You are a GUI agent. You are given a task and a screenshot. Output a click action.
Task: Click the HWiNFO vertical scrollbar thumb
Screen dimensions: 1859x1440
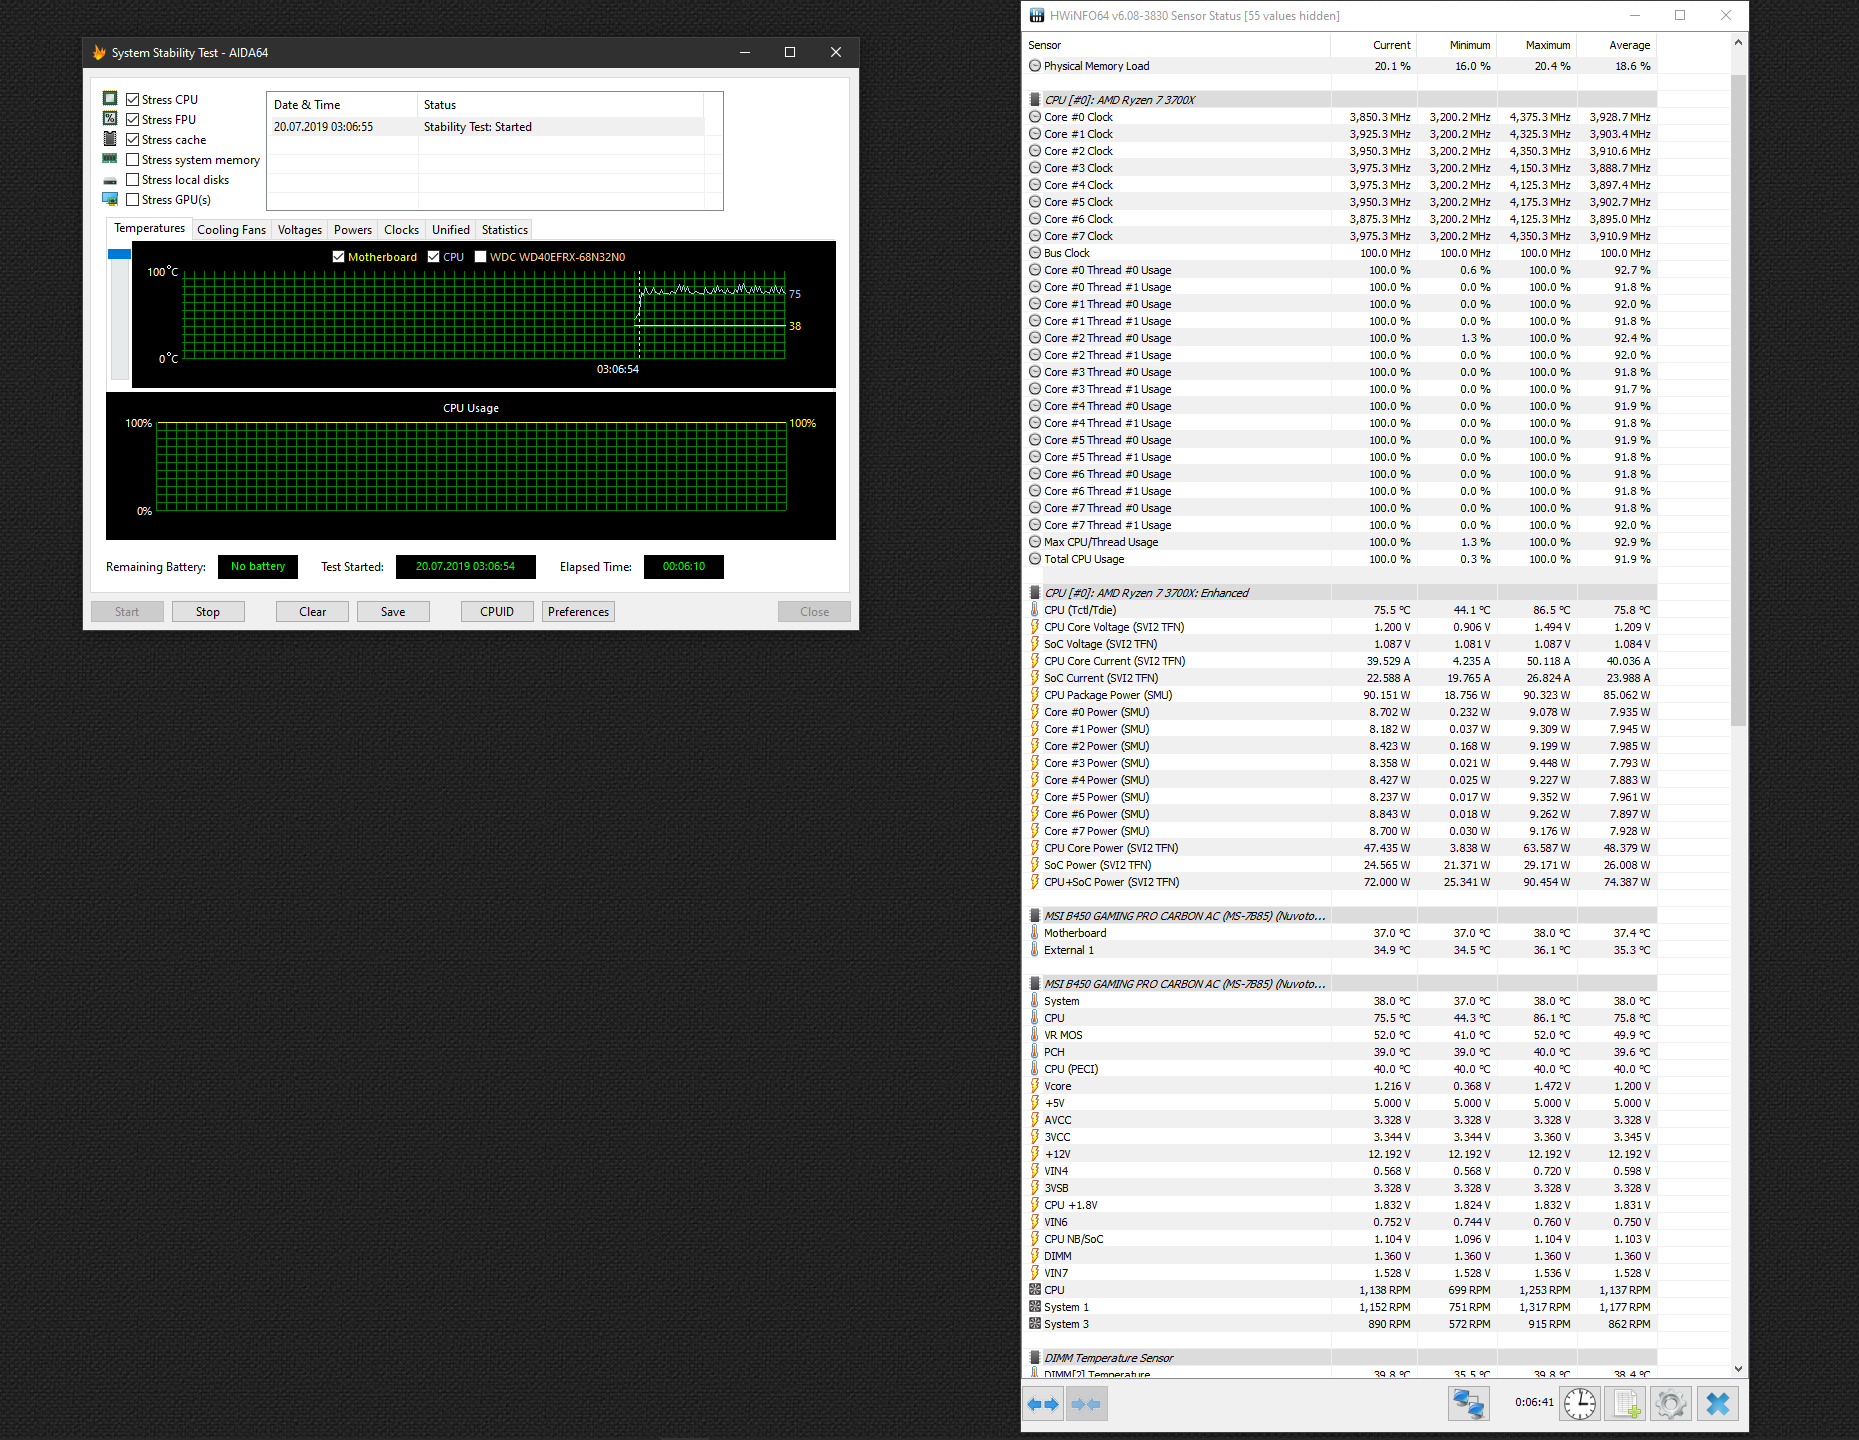(x=1738, y=400)
